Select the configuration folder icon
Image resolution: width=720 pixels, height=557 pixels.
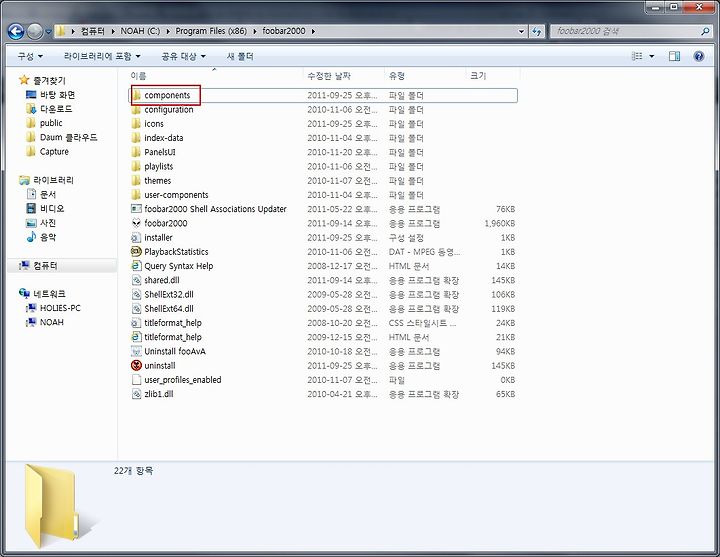coord(136,109)
